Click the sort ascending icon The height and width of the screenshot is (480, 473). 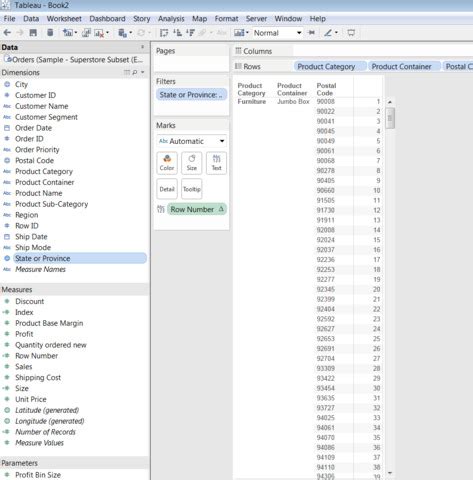(x=178, y=33)
